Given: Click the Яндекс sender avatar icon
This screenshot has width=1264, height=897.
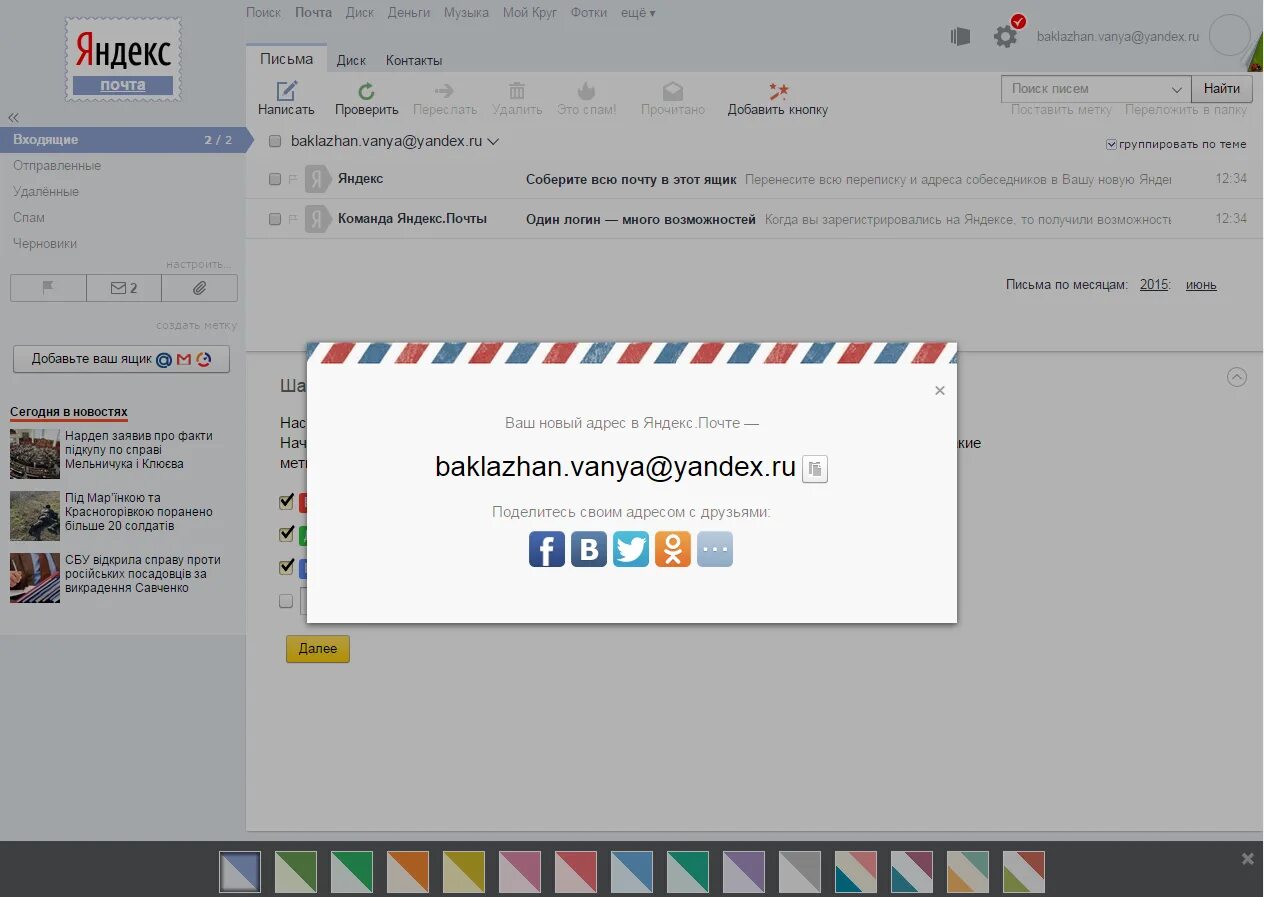Looking at the screenshot, I should pos(317,179).
